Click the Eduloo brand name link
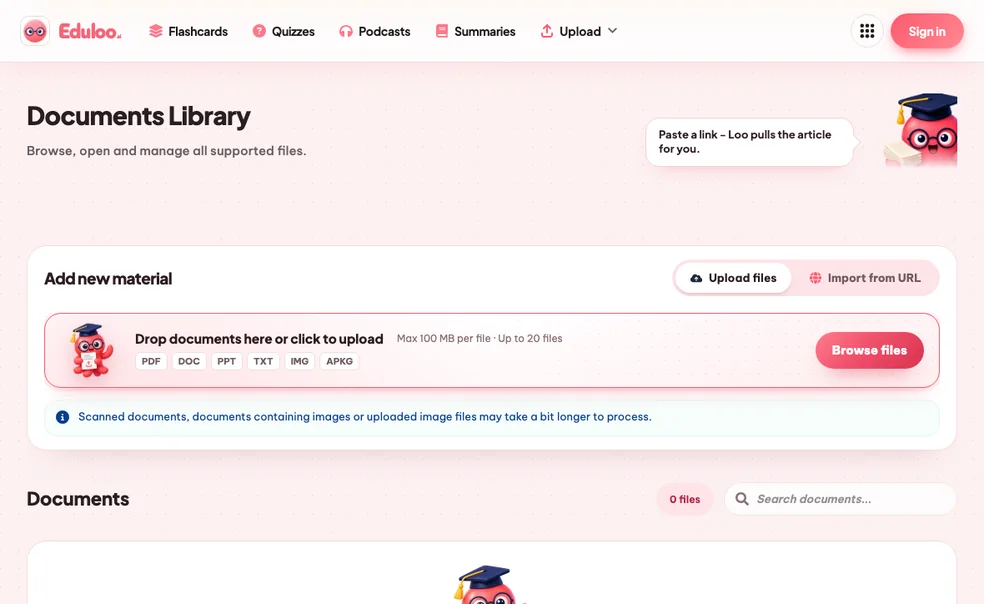 coord(90,31)
